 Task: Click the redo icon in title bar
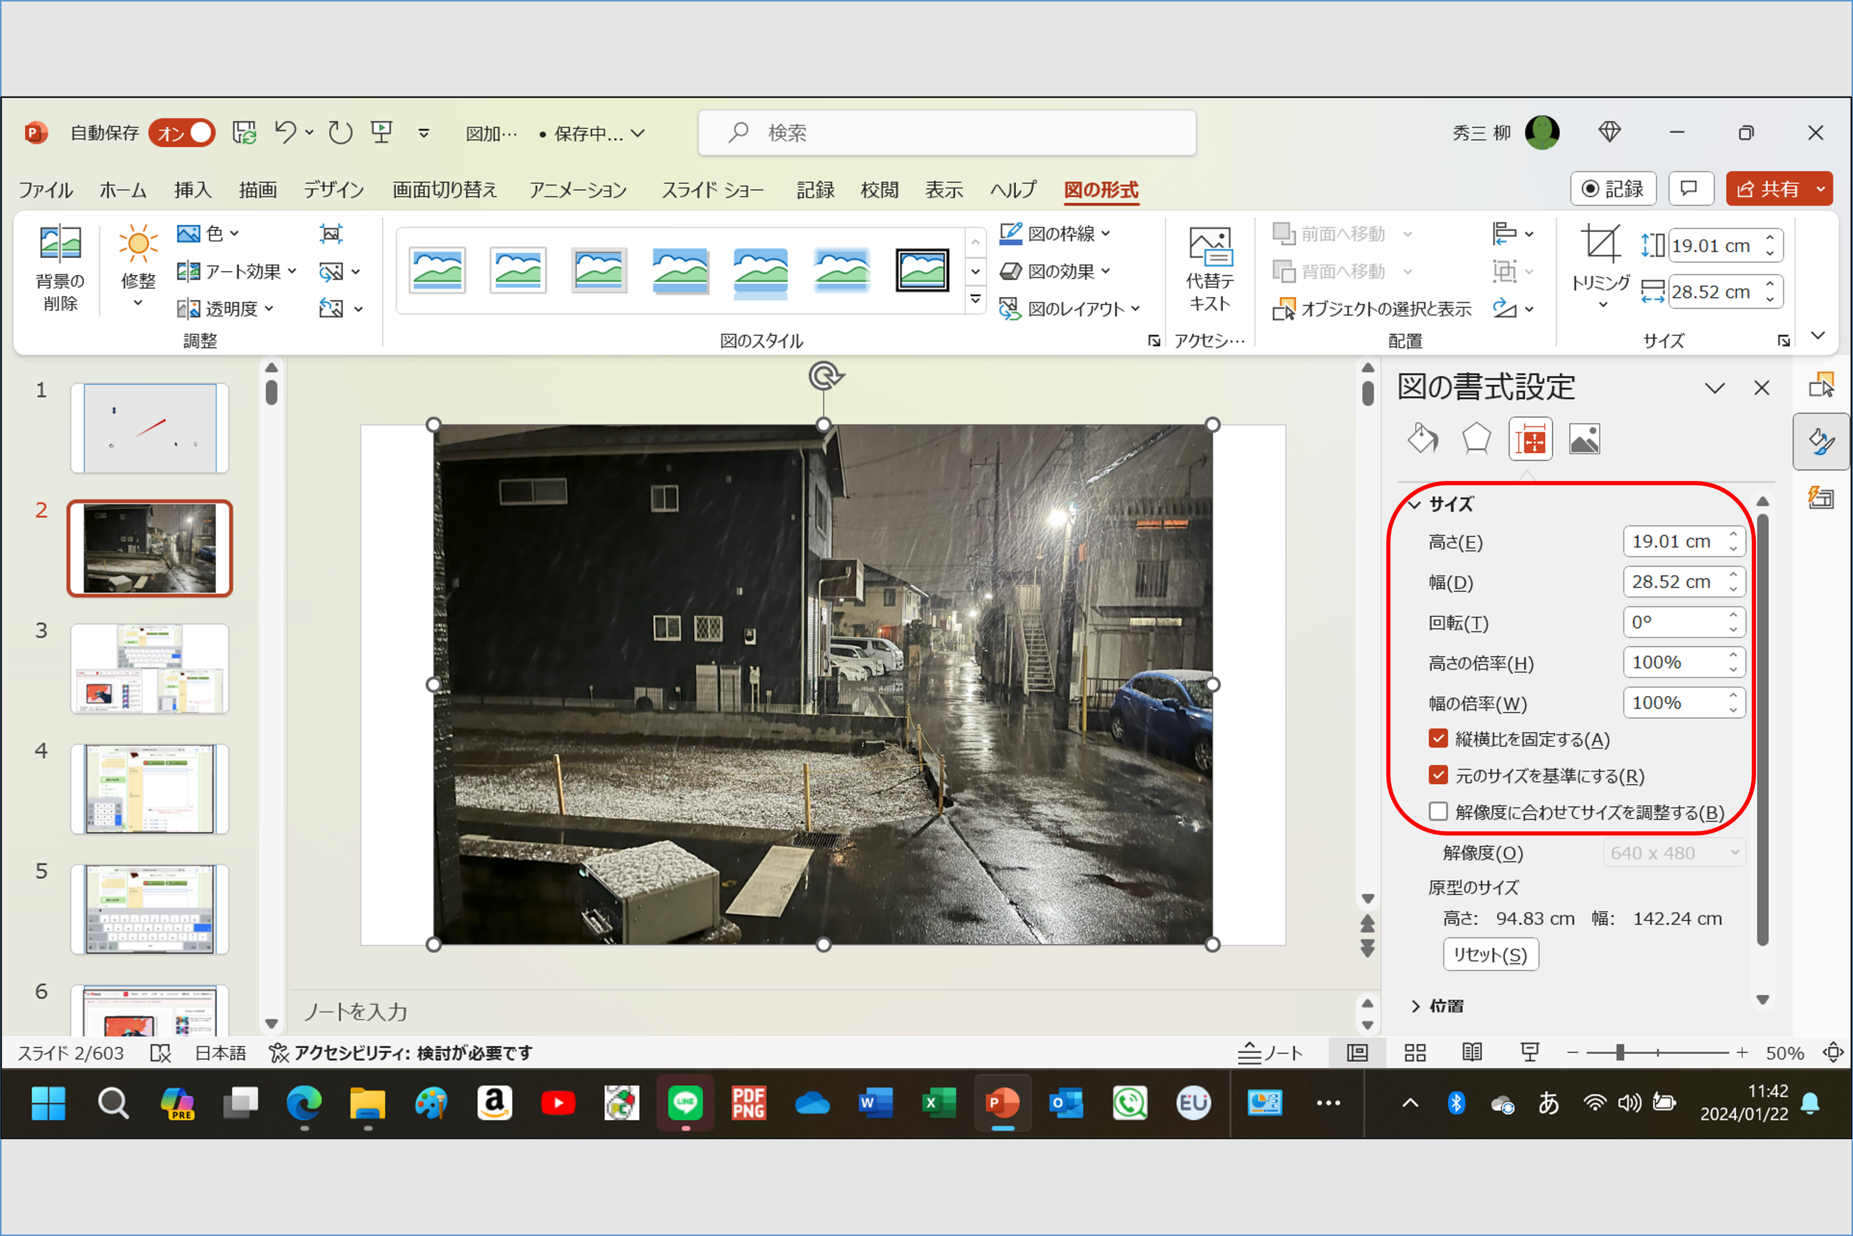[x=340, y=132]
